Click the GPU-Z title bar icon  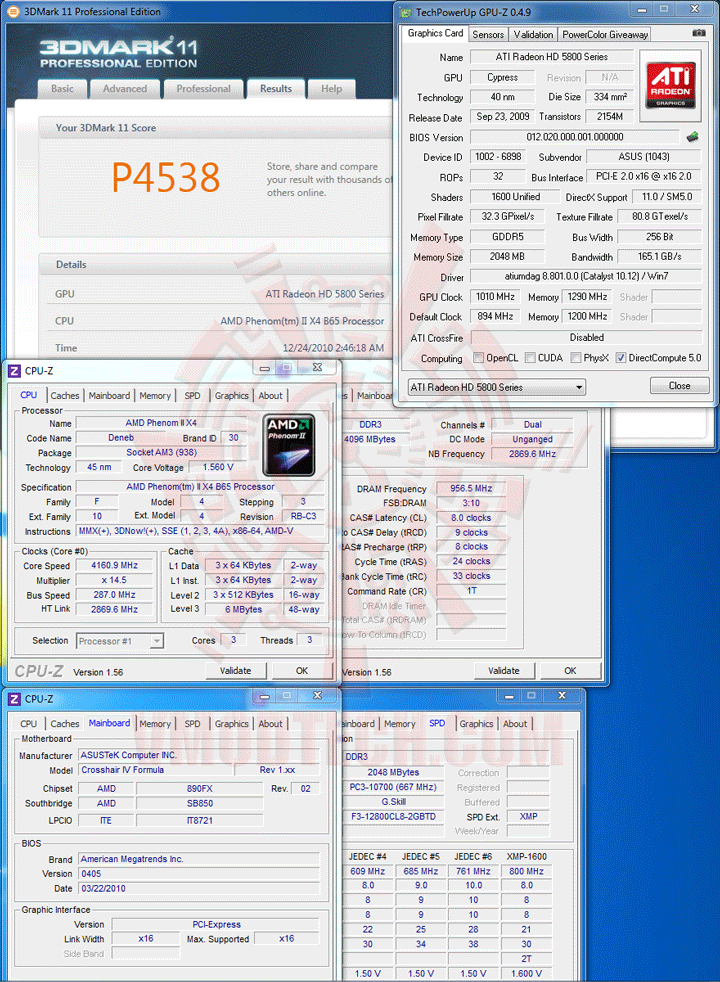[406, 12]
